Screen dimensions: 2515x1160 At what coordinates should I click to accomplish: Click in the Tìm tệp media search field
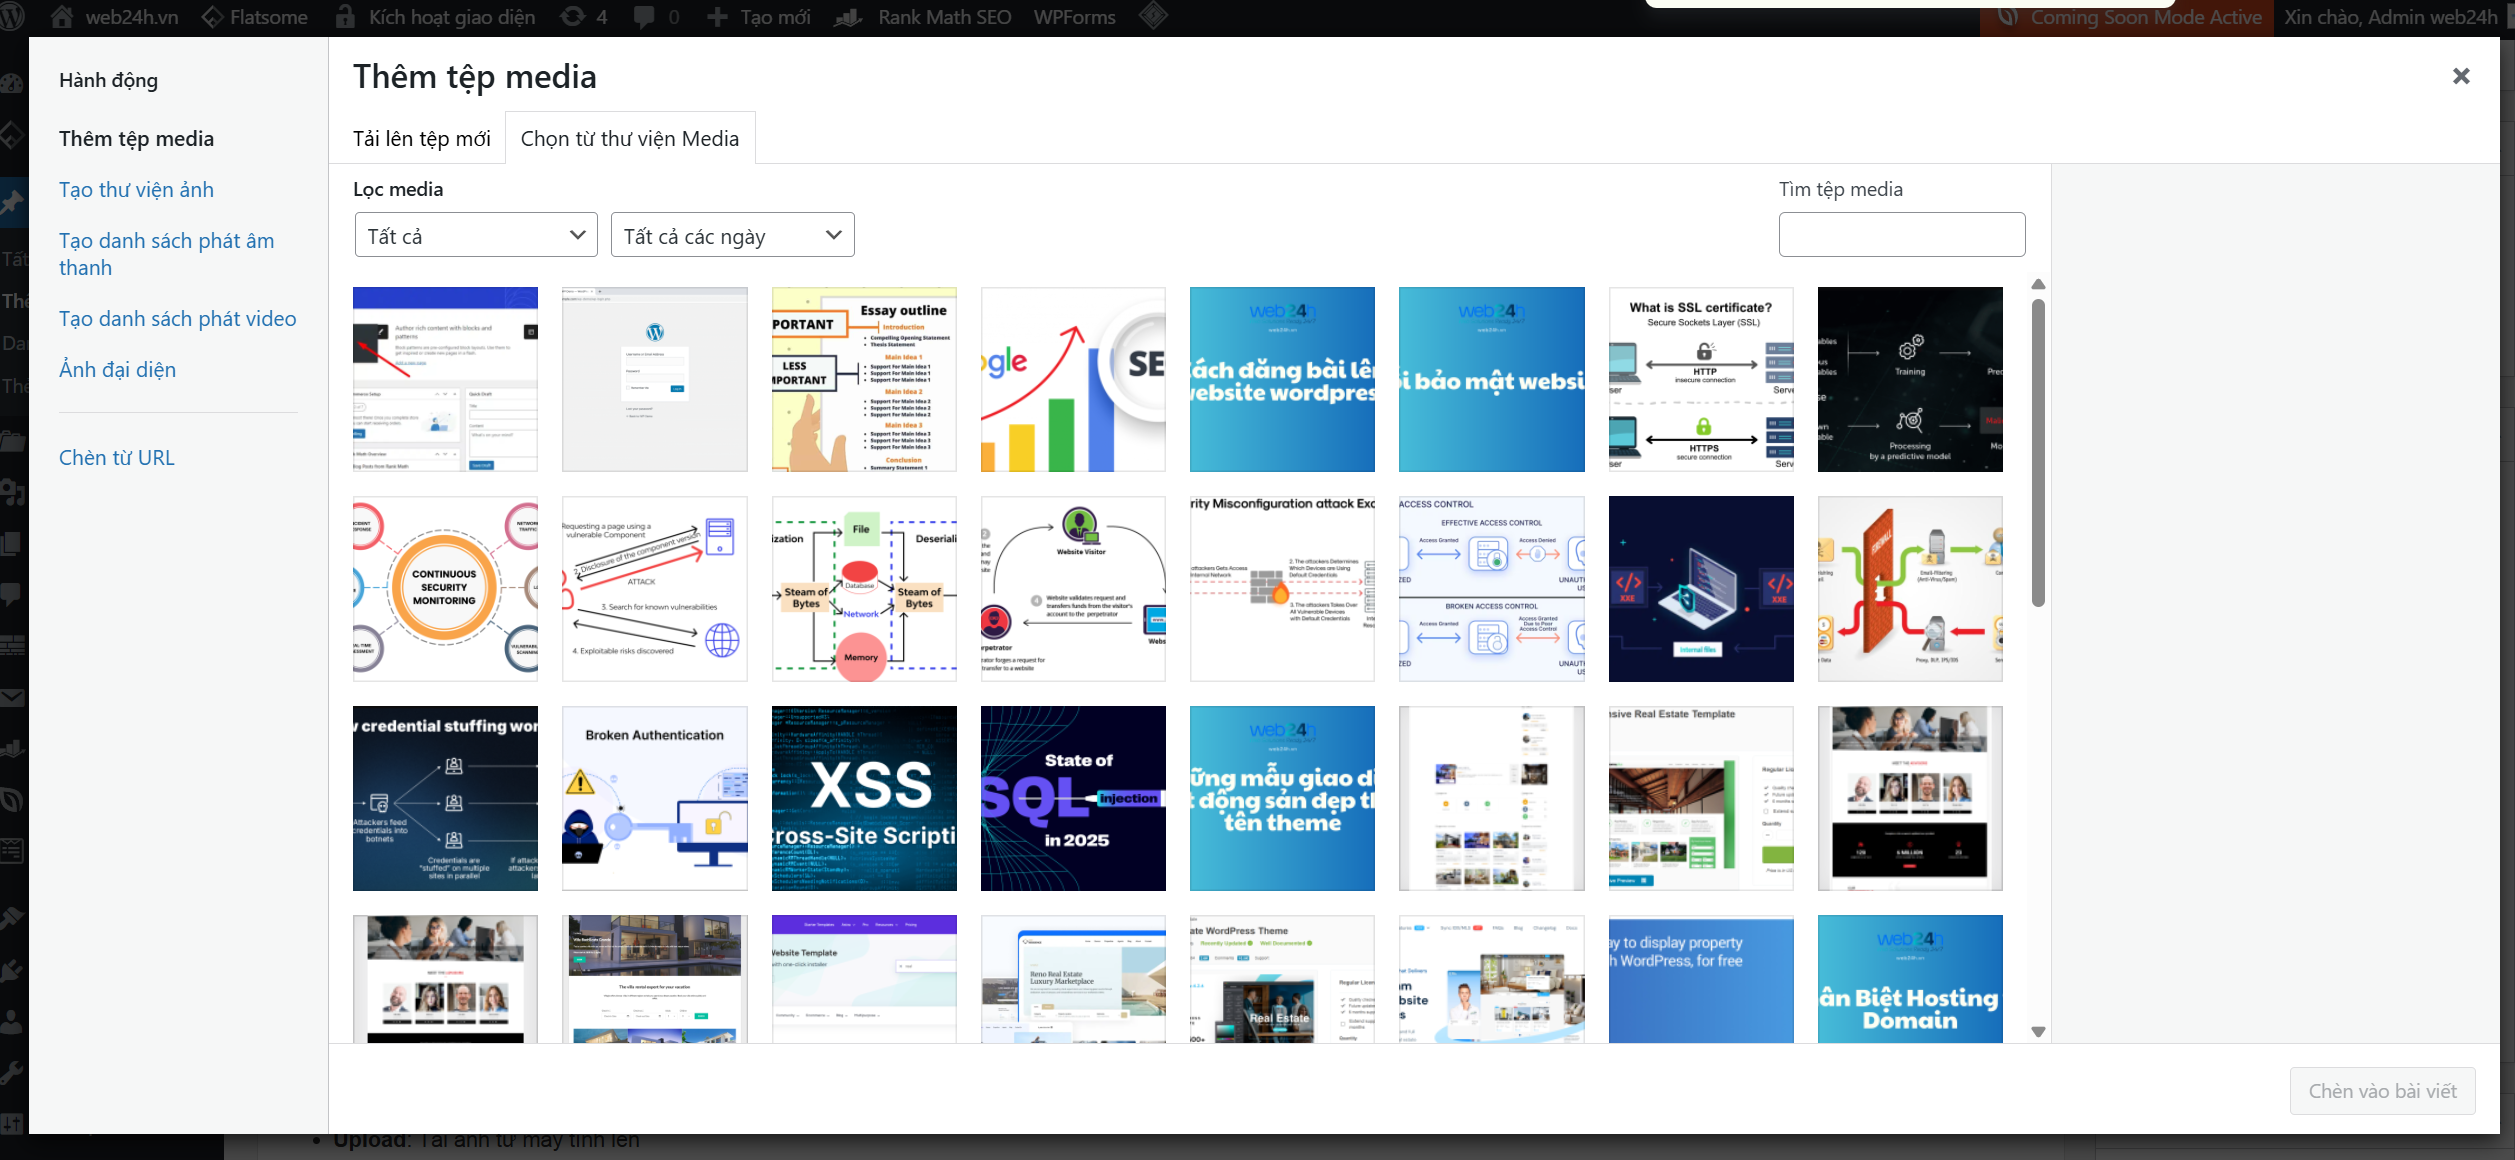pyautogui.click(x=1901, y=235)
